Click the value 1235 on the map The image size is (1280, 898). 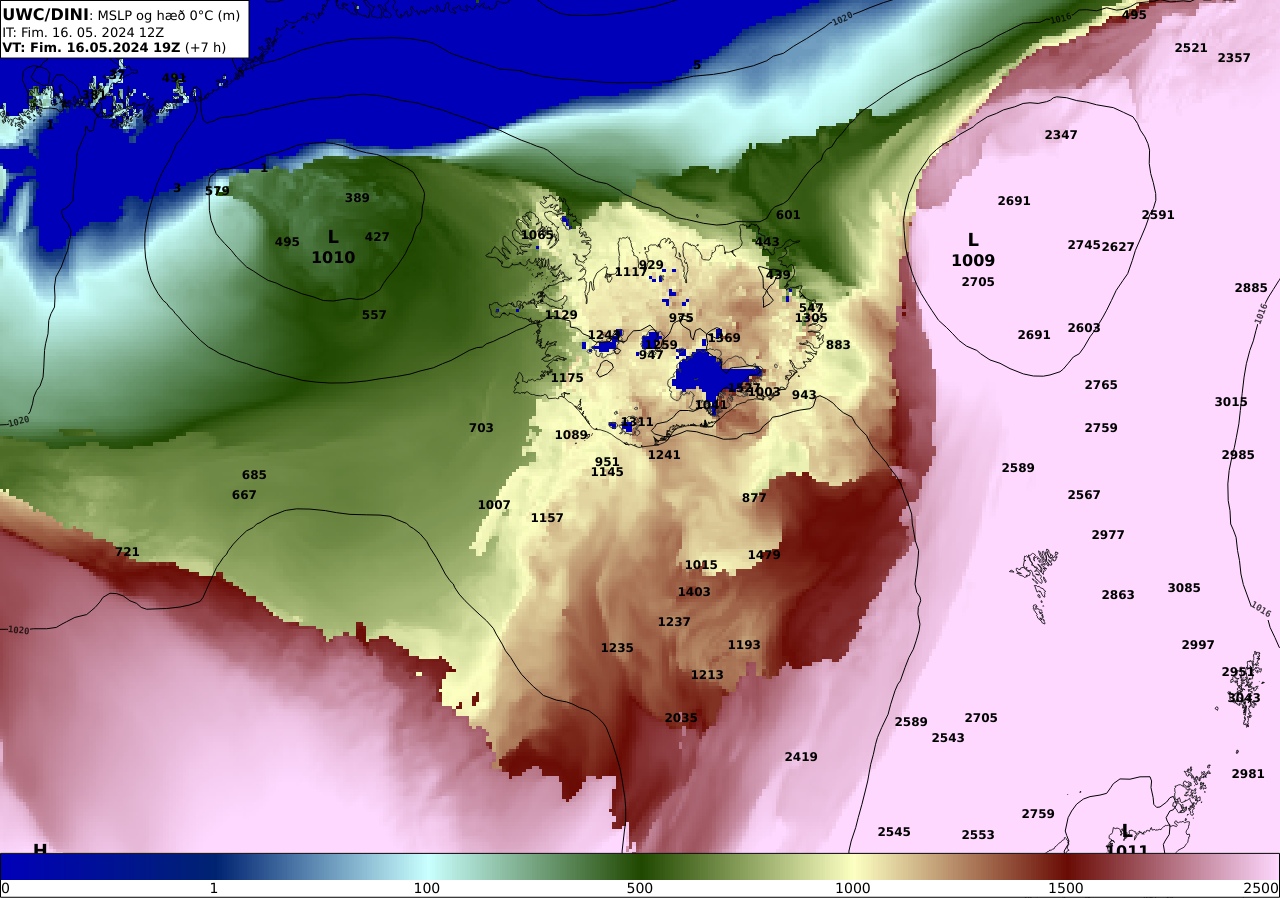(x=617, y=648)
